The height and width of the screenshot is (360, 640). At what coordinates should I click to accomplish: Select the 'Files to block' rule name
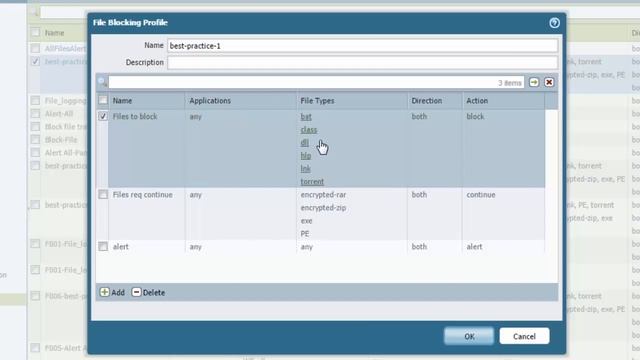(x=135, y=116)
